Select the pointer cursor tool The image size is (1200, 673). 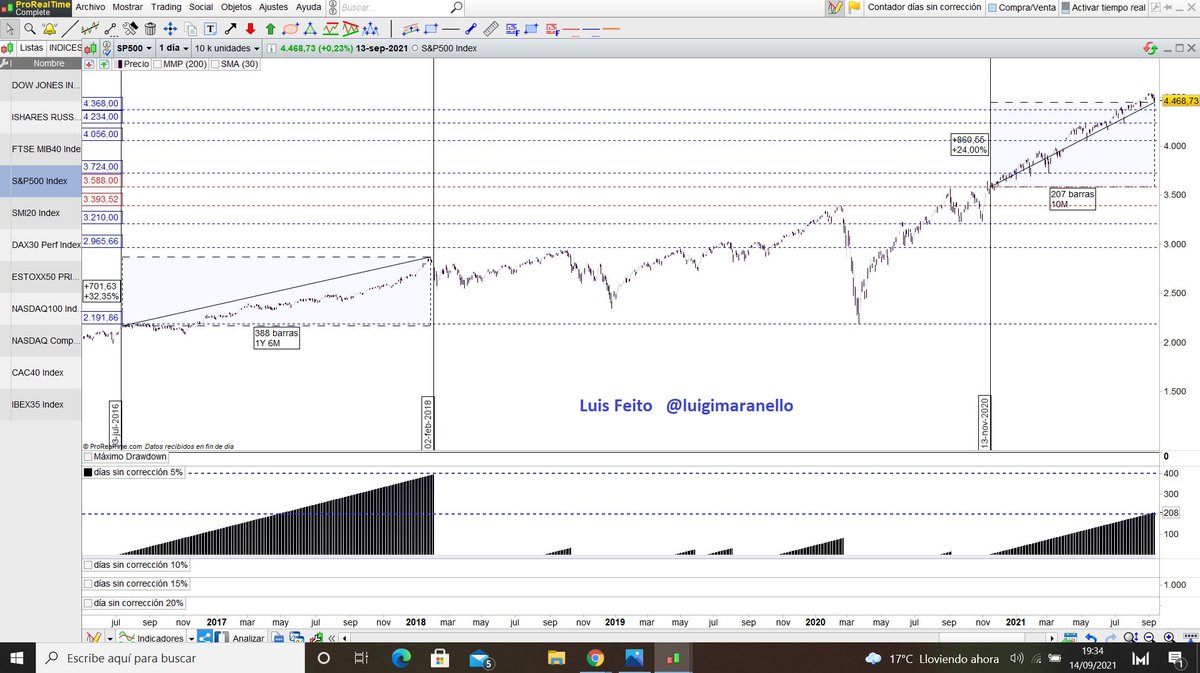[x=9, y=28]
